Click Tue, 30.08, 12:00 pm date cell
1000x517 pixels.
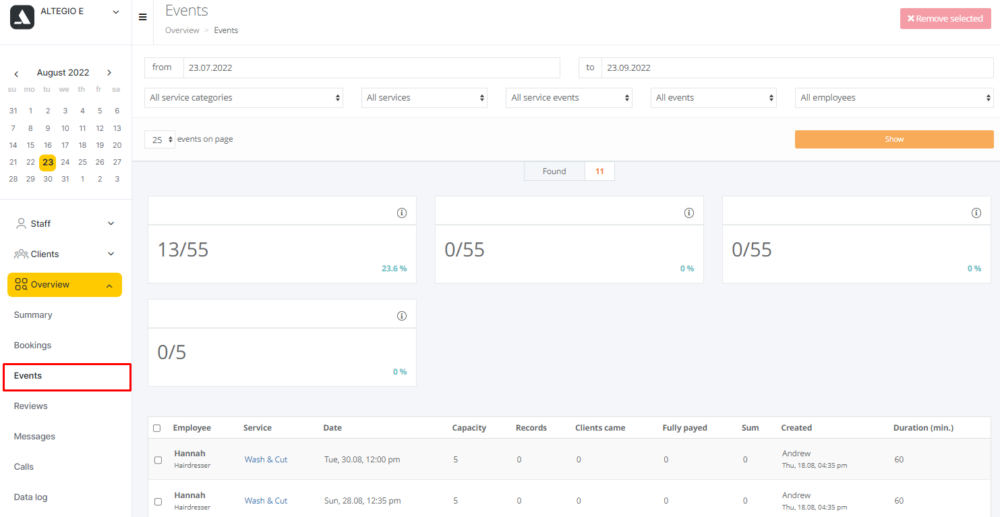click(x=362, y=460)
